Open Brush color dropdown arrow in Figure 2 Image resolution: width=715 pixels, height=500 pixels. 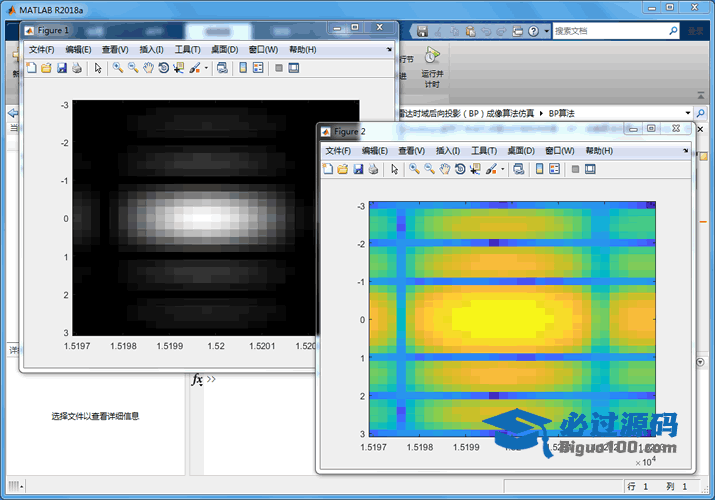503,169
